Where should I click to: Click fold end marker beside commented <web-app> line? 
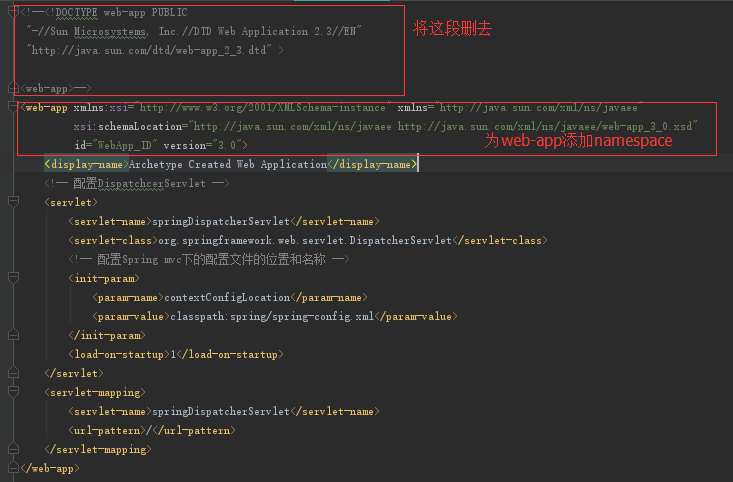pyautogui.click(x=13, y=87)
